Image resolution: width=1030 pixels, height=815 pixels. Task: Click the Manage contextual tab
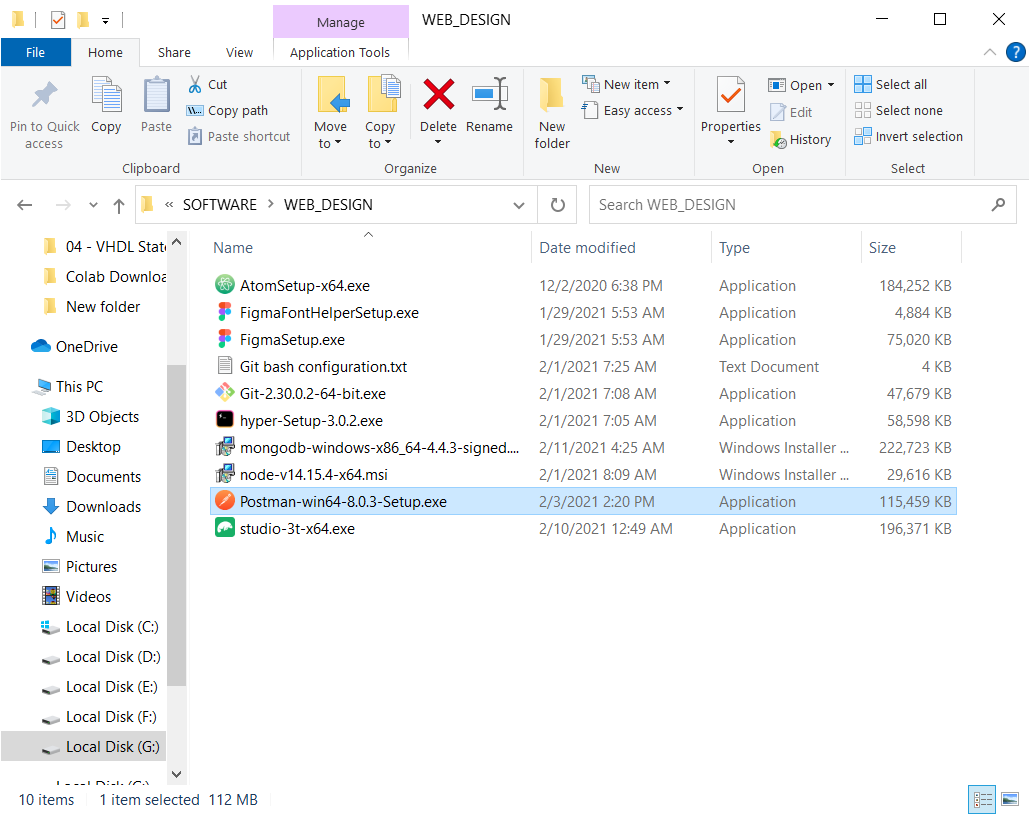point(340,22)
